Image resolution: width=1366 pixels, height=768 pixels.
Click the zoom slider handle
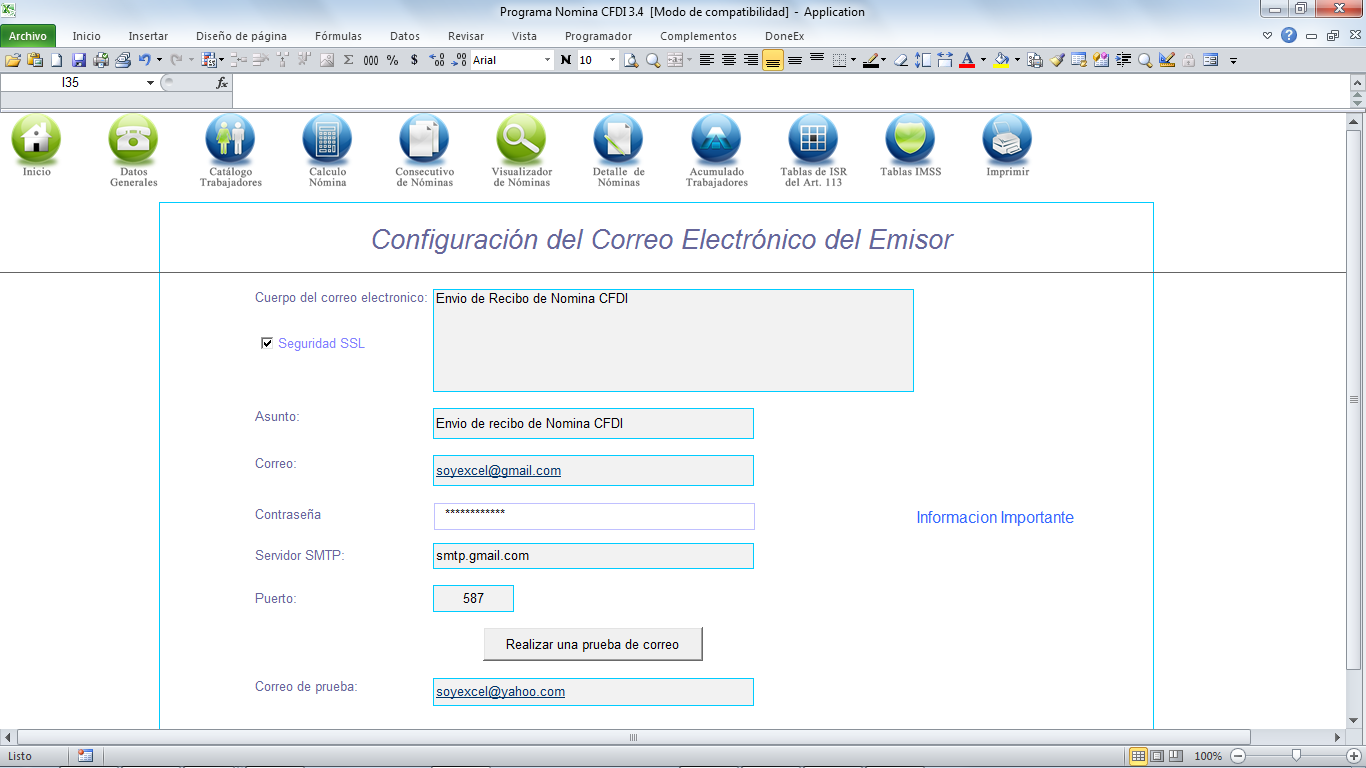[1296, 756]
